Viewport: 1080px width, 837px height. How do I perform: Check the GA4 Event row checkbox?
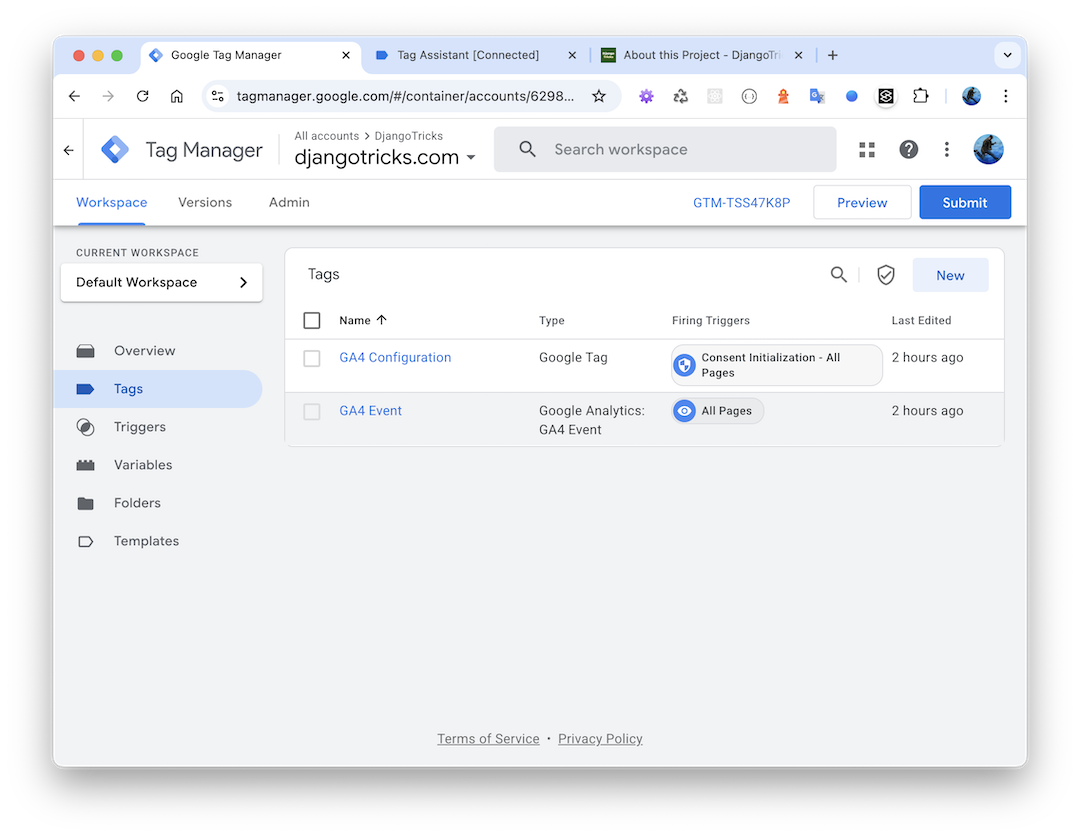pyautogui.click(x=312, y=412)
